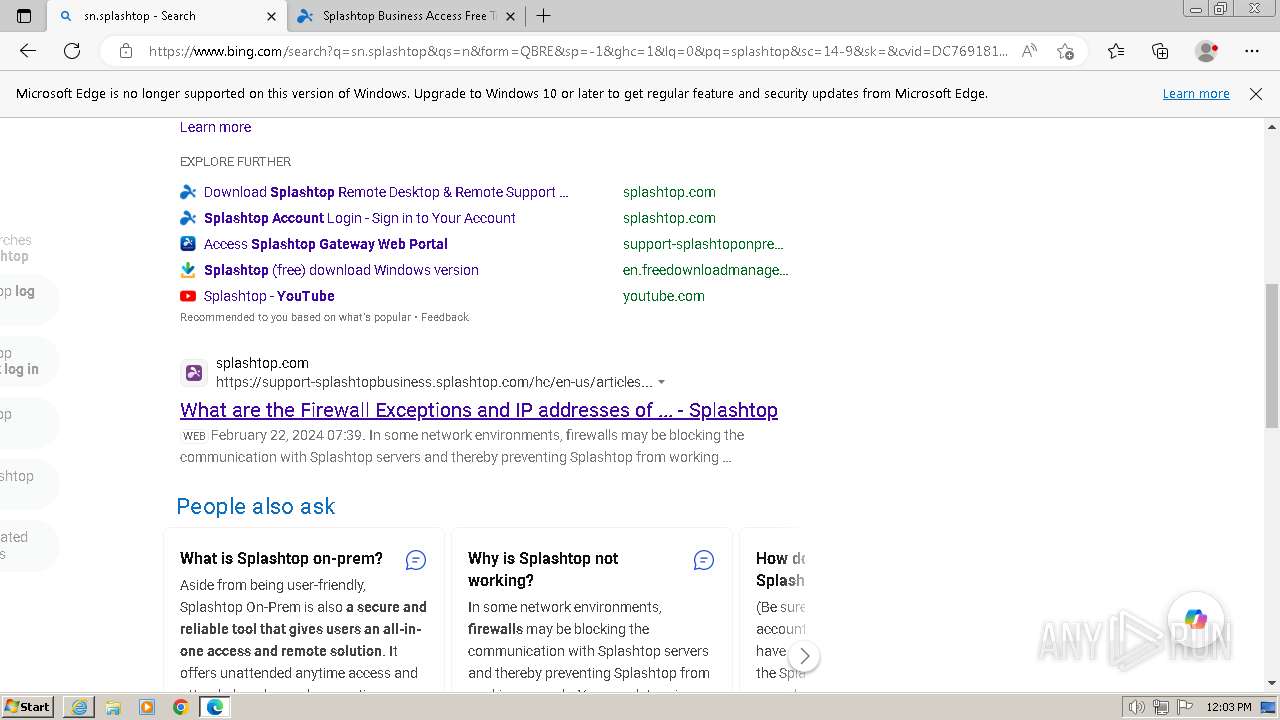The height and width of the screenshot is (720, 1280).
Task: Click the youtube.com domain text
Action: [x=664, y=296]
